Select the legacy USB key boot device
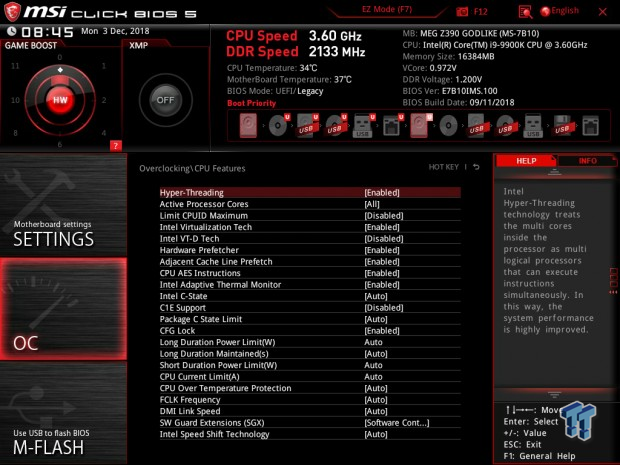 pos(533,126)
